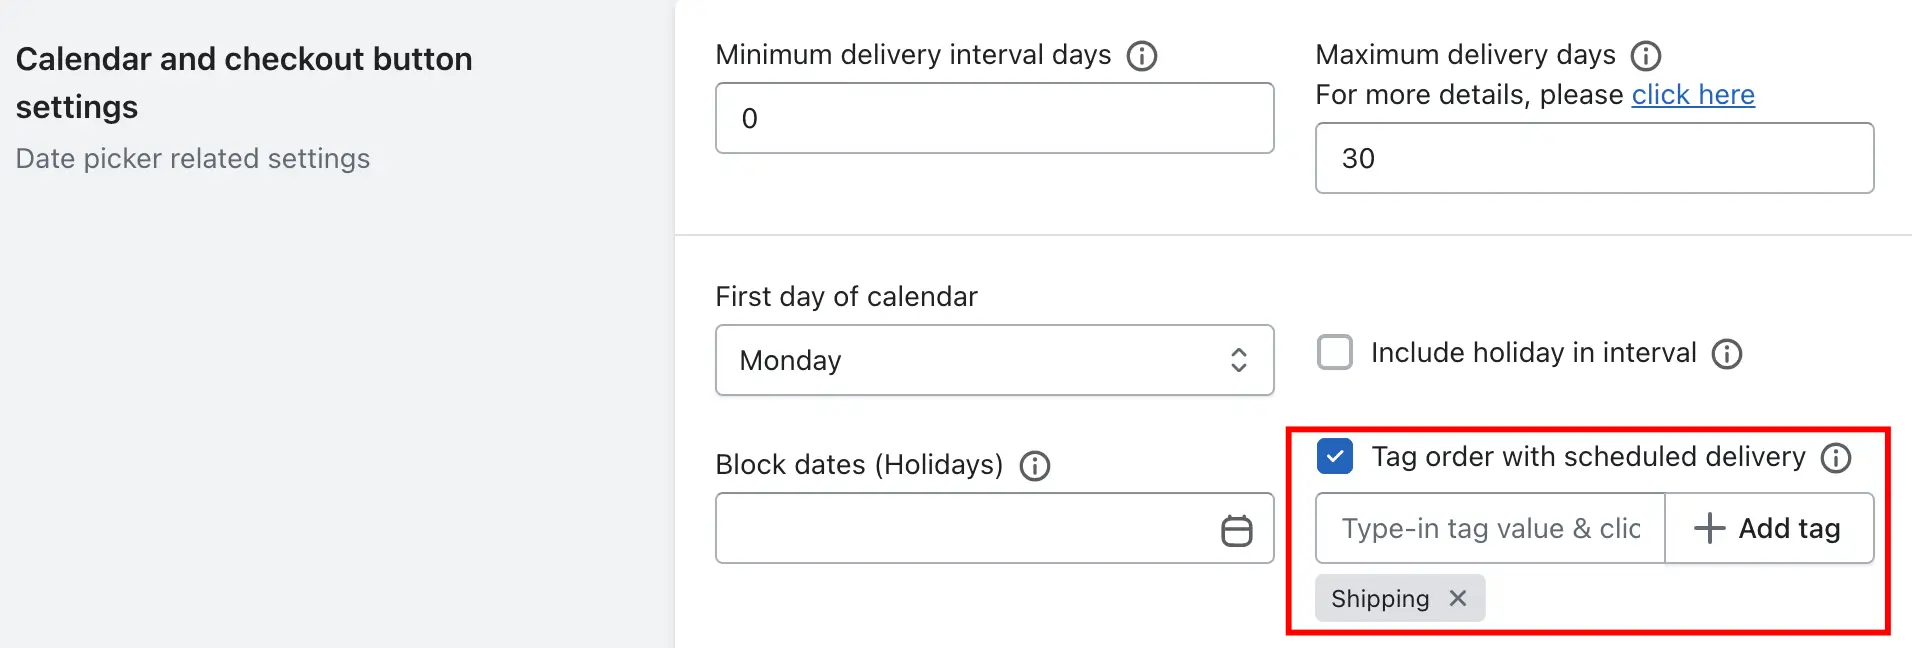Image resolution: width=1912 pixels, height=648 pixels.
Task: Show info for Block dates (Holidays)
Action: pos(1034,466)
